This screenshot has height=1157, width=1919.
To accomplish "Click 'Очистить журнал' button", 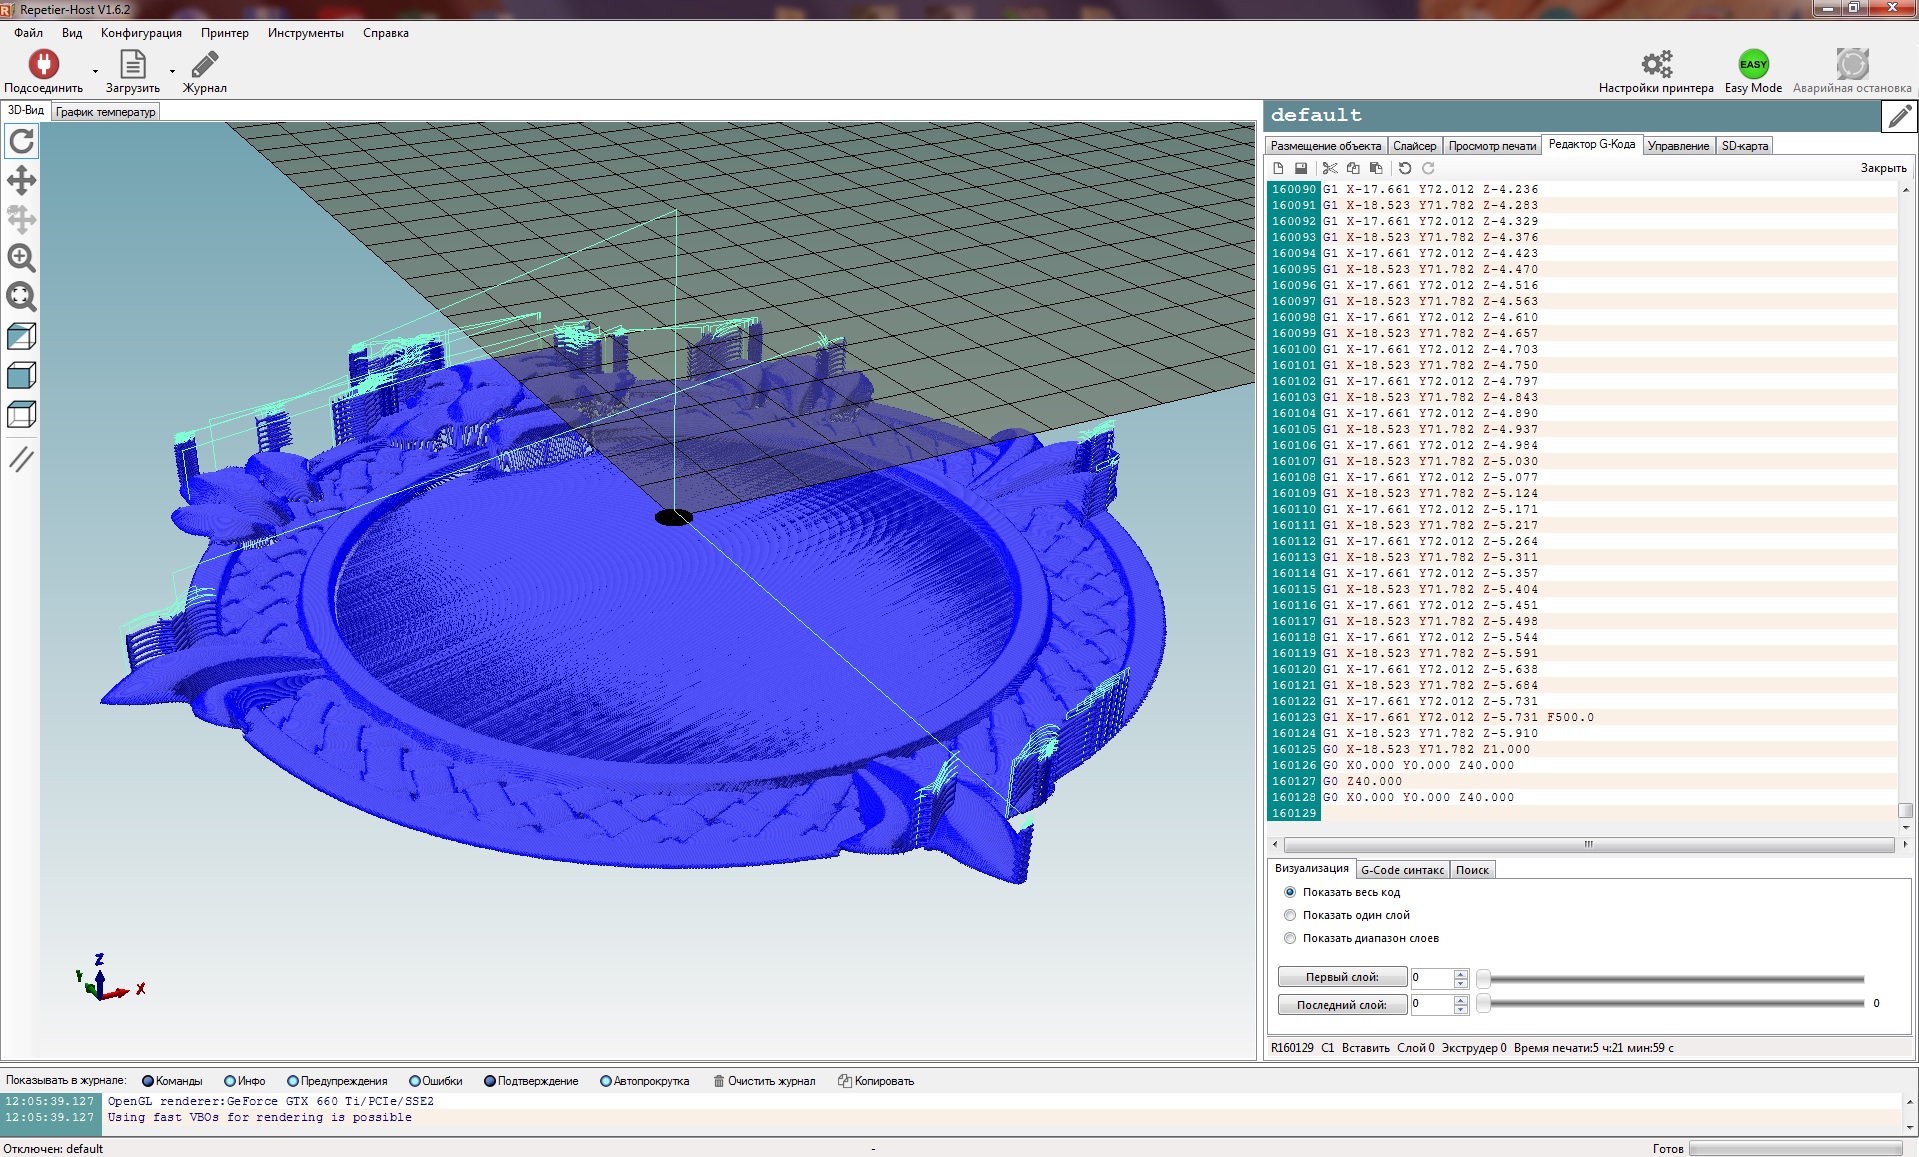I will pos(765,1081).
